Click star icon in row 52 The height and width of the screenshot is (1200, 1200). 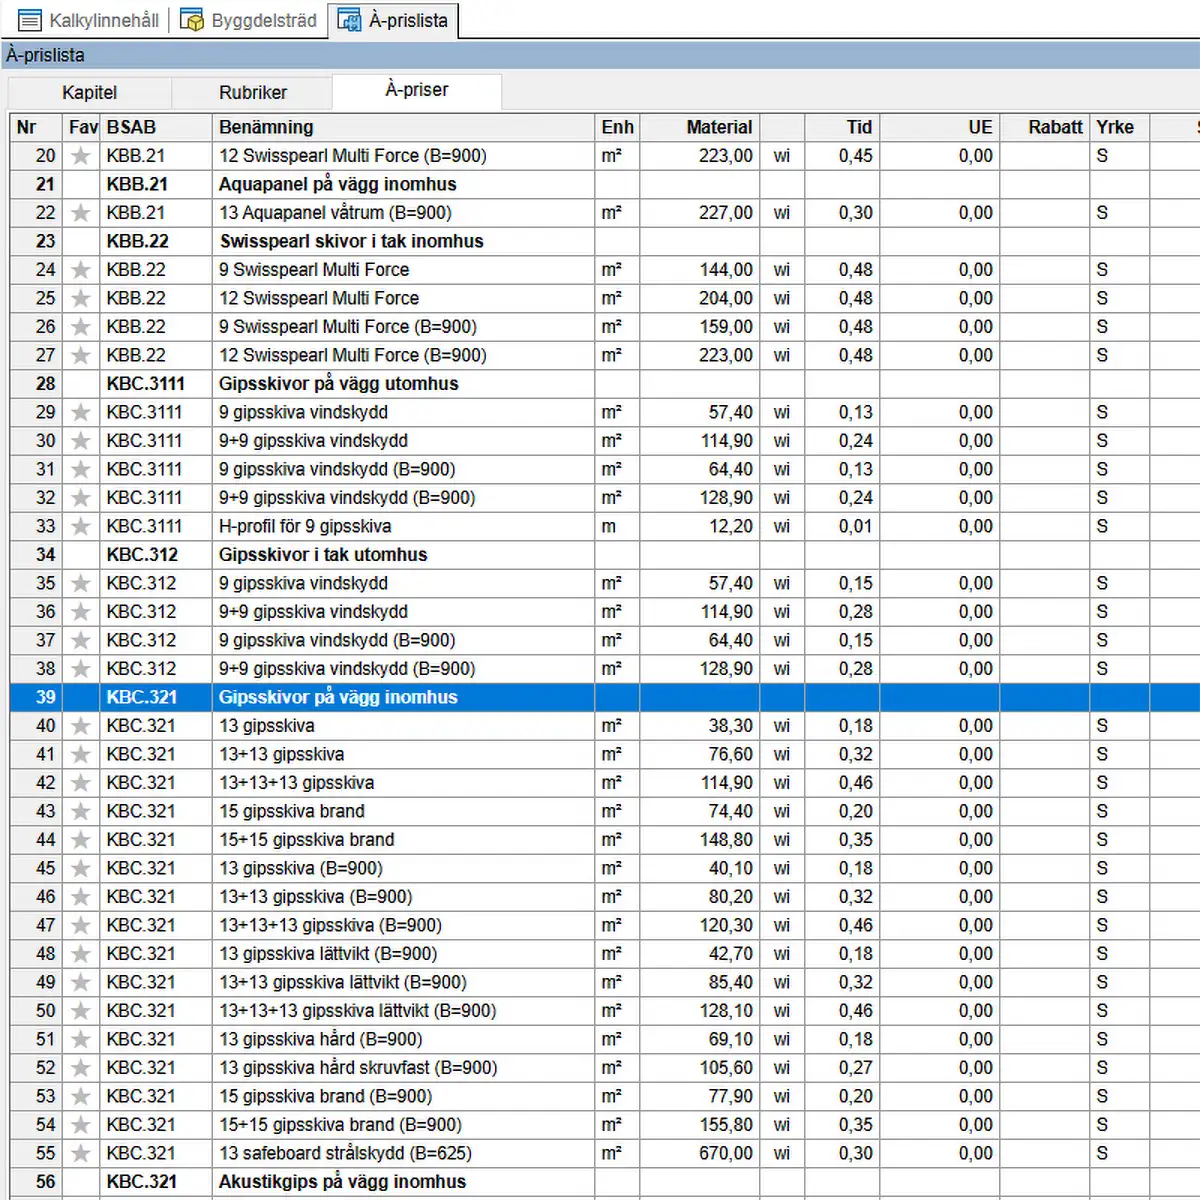(x=81, y=1068)
